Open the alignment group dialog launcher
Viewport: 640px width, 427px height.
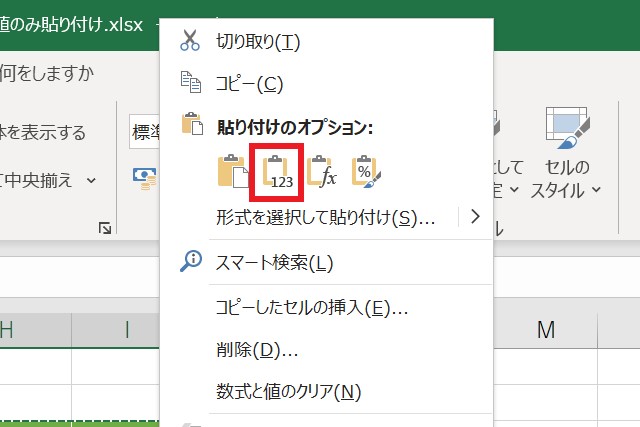tap(105, 228)
